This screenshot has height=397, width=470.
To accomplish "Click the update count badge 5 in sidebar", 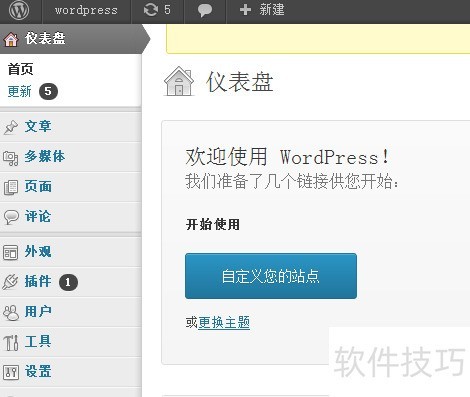I will point(48,91).
